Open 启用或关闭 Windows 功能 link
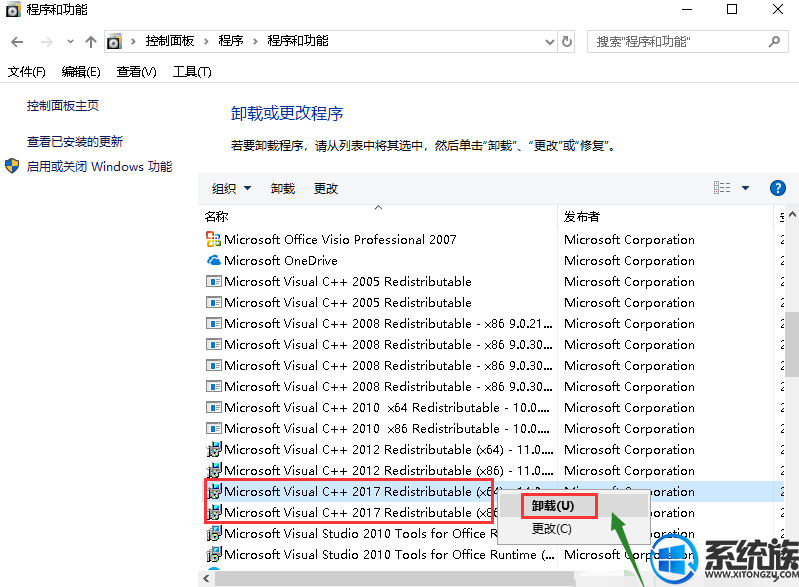This screenshot has height=587, width=799. pos(99,167)
